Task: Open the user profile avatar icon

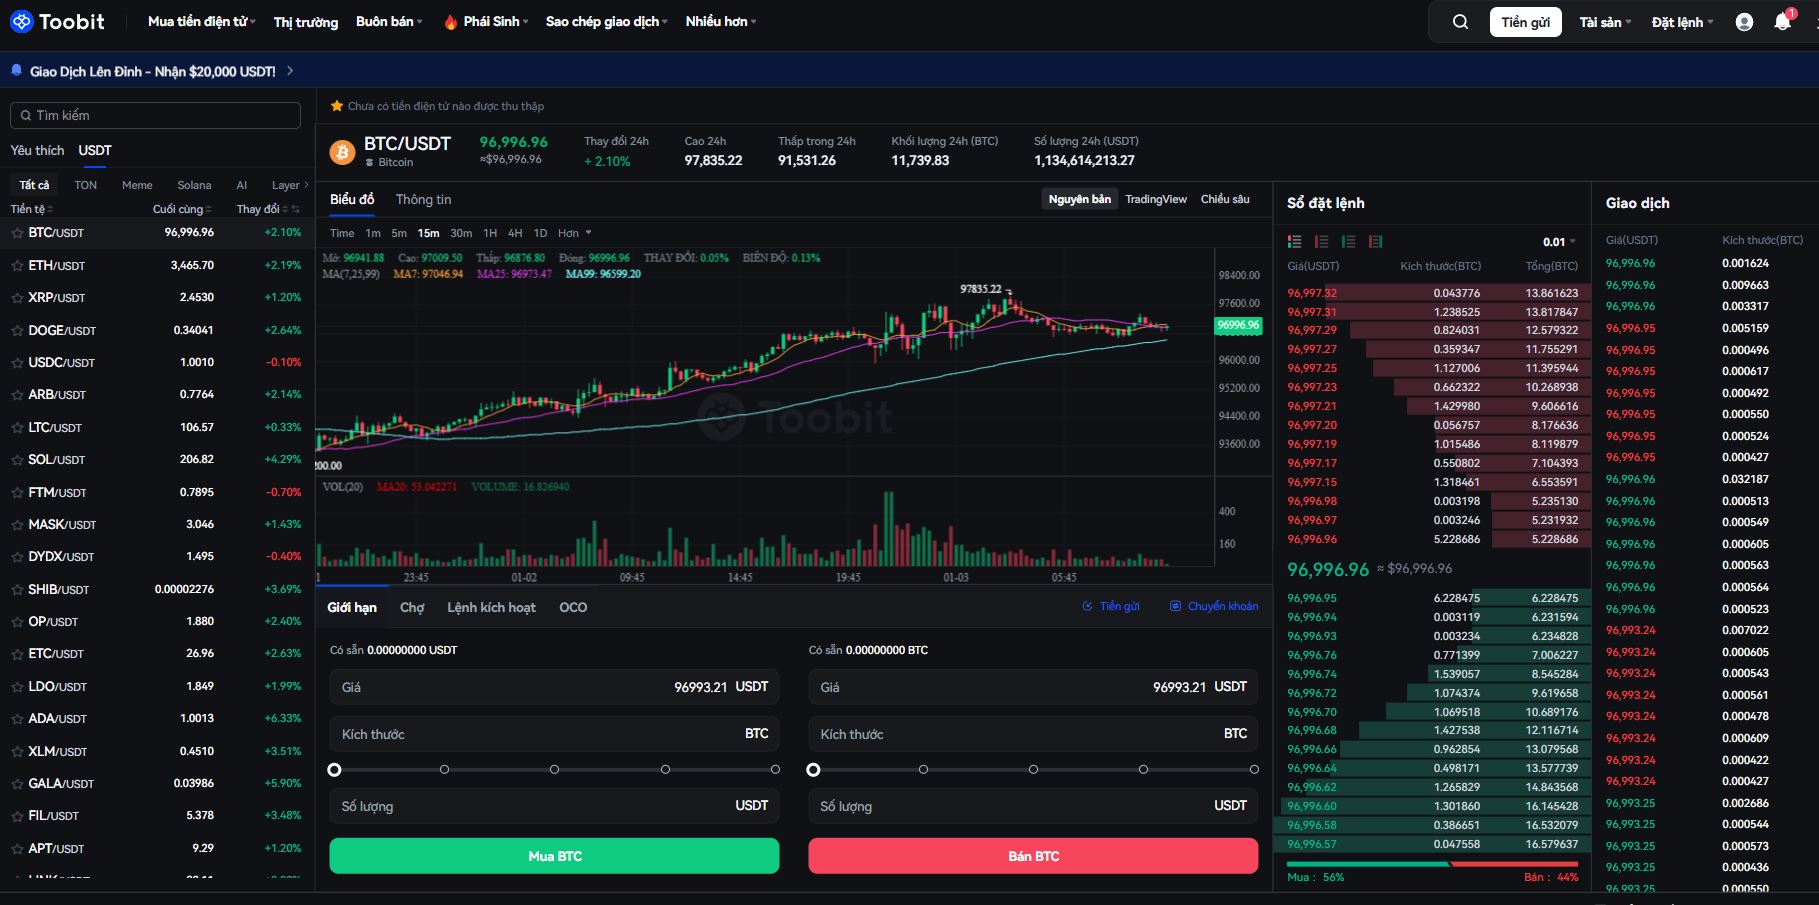Action: (x=1744, y=22)
